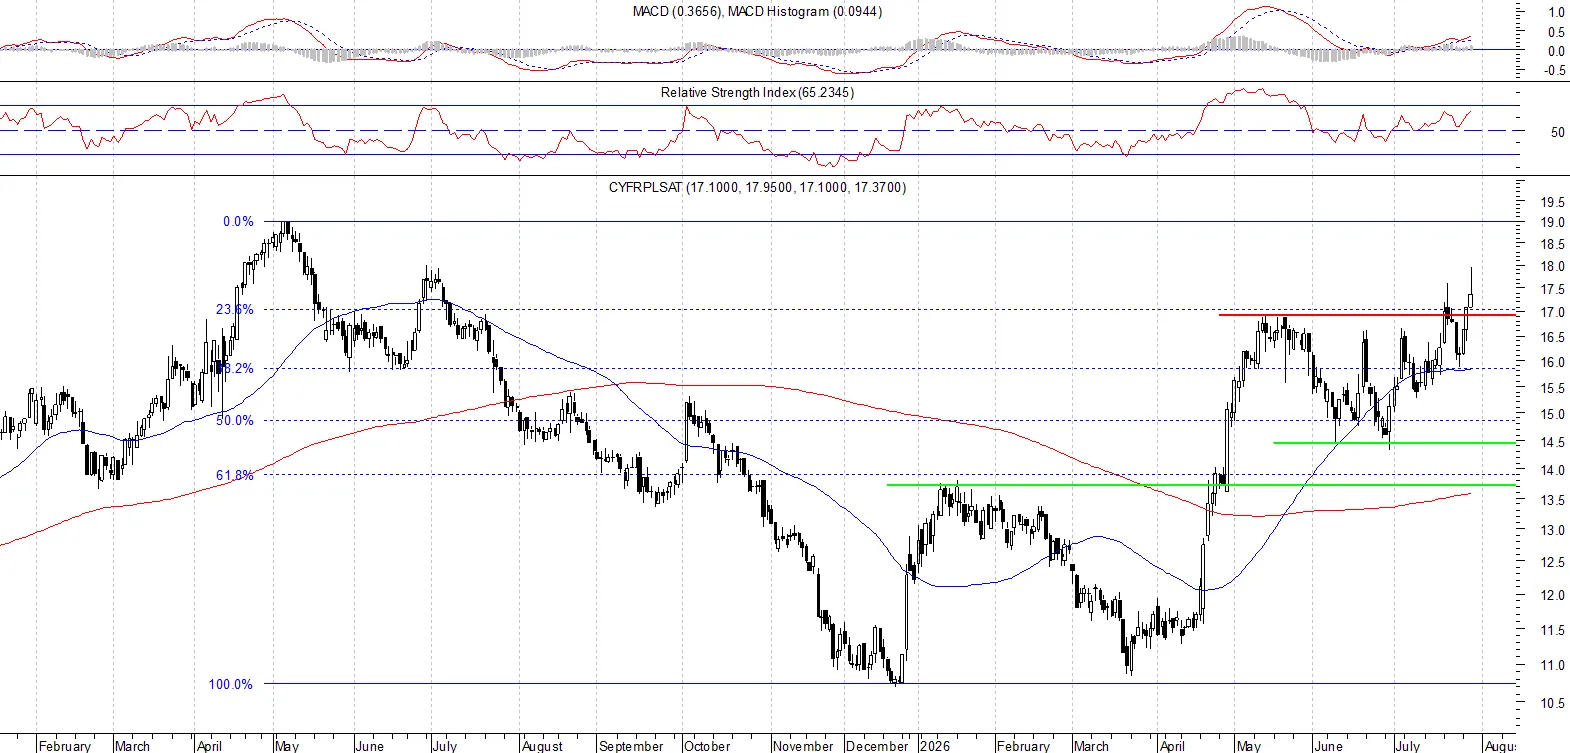Viewport: 1570px width, 753px height.
Task: Select the 100.0% Fibonacci level label
Action: click(x=230, y=685)
